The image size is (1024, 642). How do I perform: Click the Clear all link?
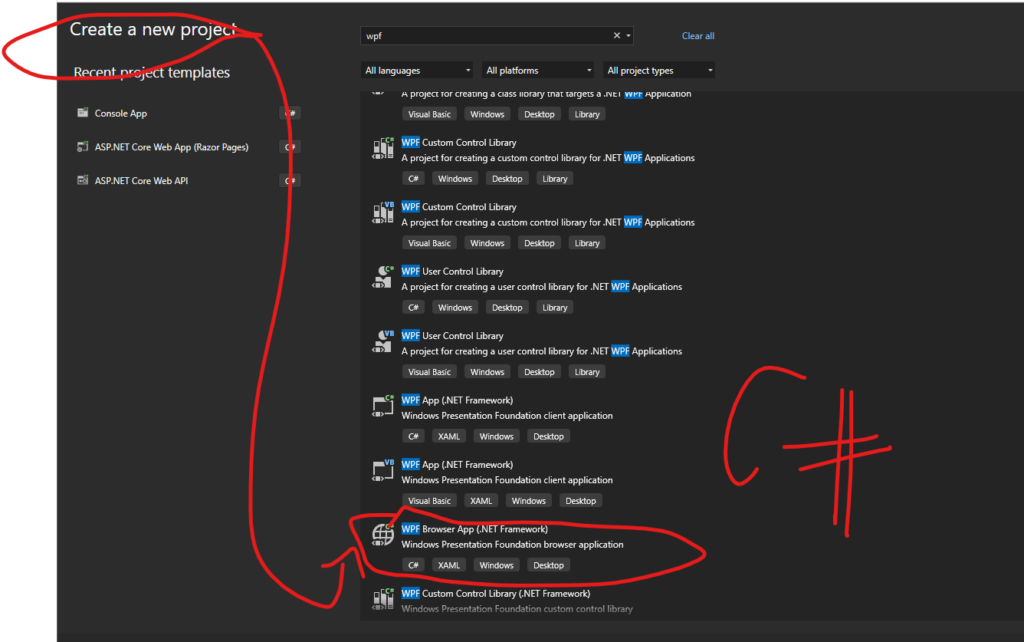[x=698, y=36]
